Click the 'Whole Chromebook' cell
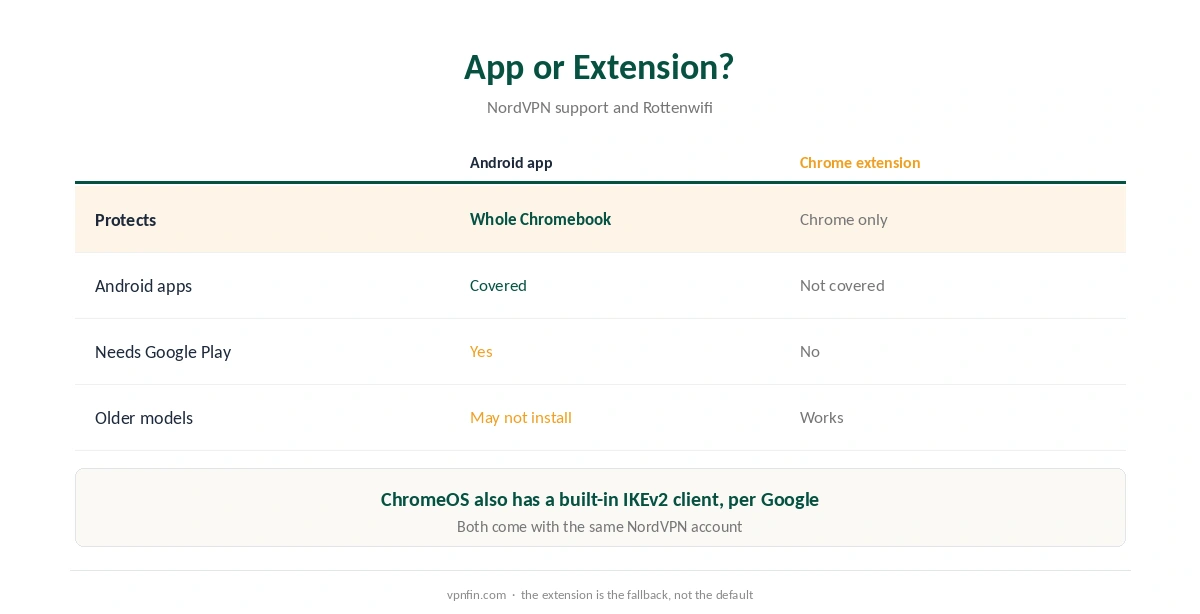The image size is (1200, 614). (540, 219)
